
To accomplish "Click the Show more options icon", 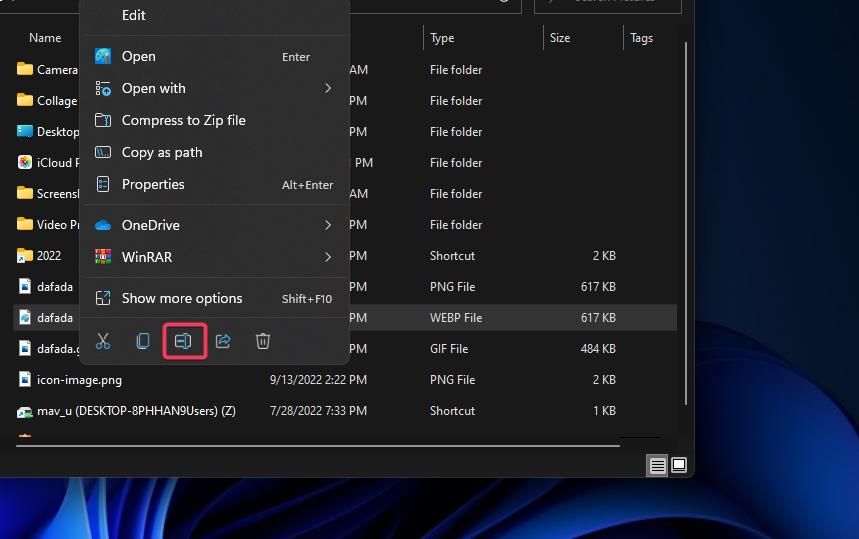I will [103, 298].
